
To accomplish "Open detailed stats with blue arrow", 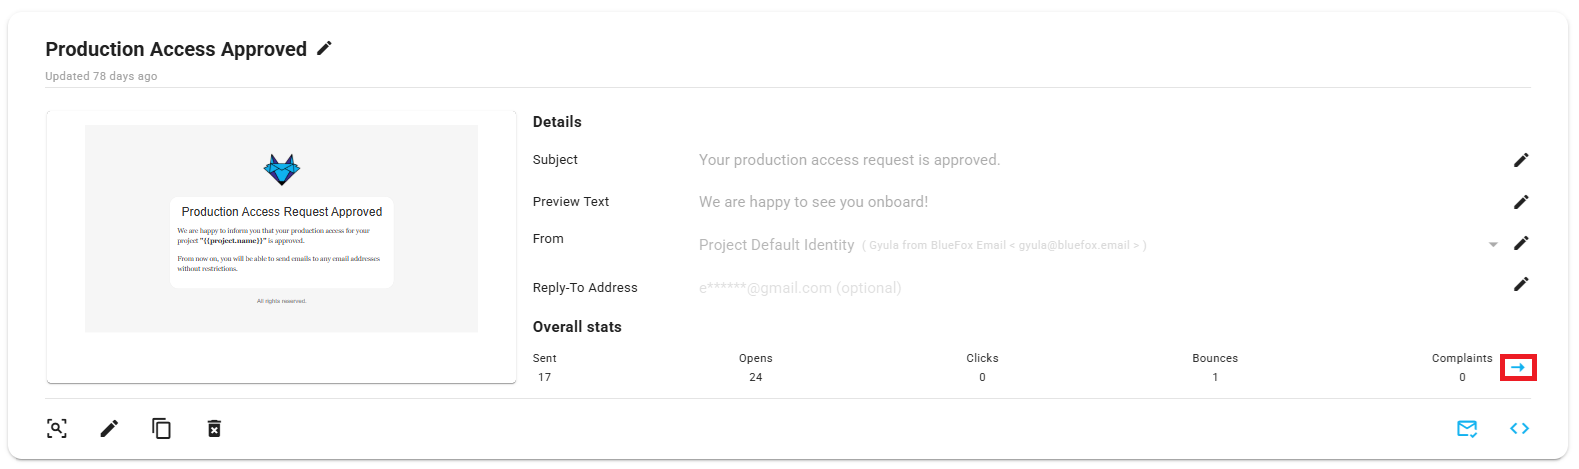I will click(1518, 368).
